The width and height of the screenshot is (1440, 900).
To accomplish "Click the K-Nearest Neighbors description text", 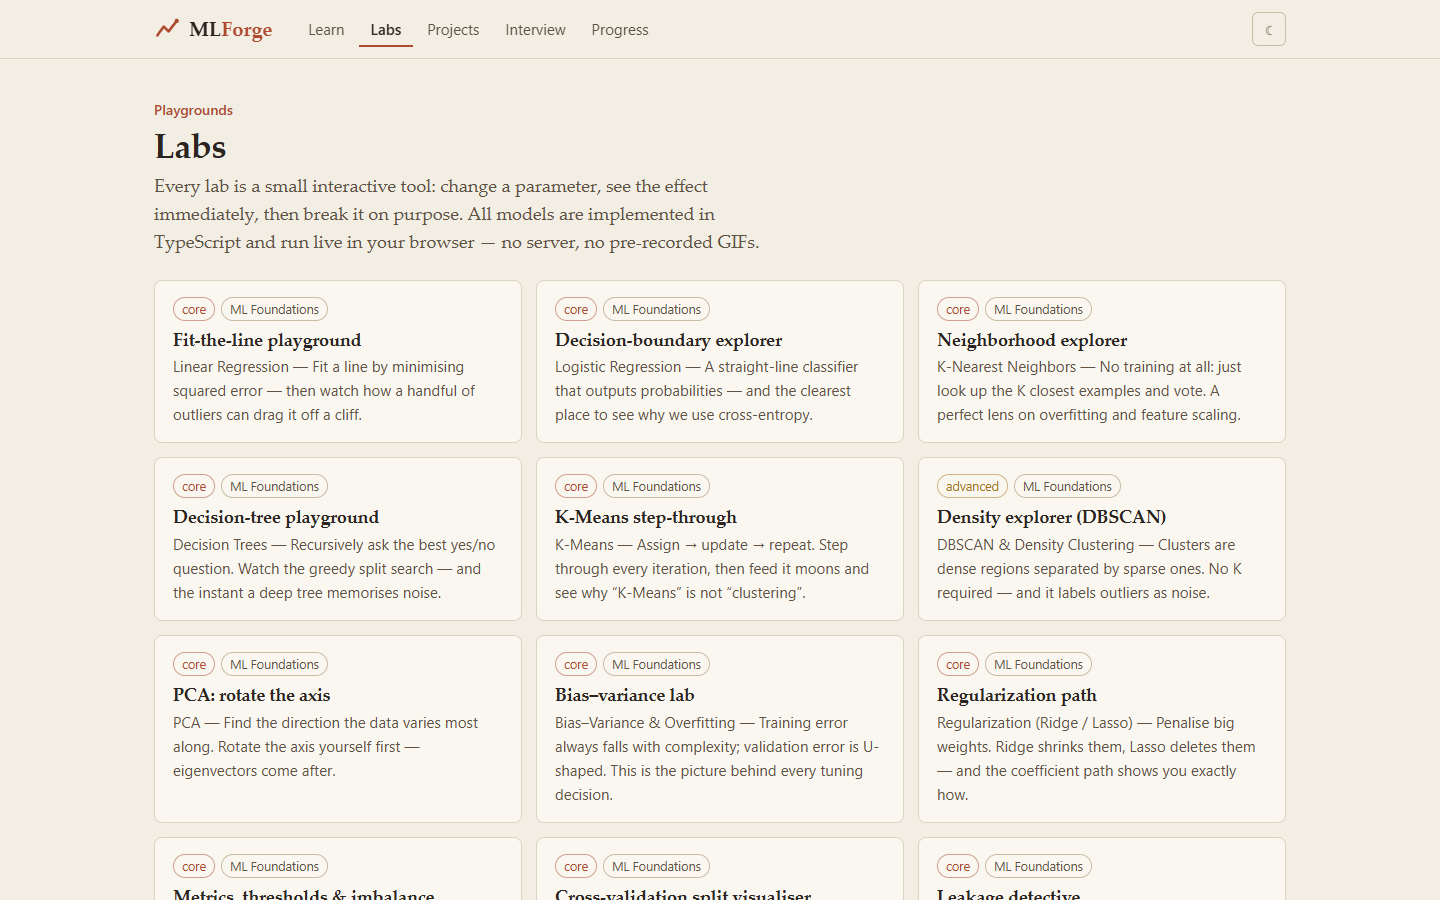I will click(x=1089, y=391).
